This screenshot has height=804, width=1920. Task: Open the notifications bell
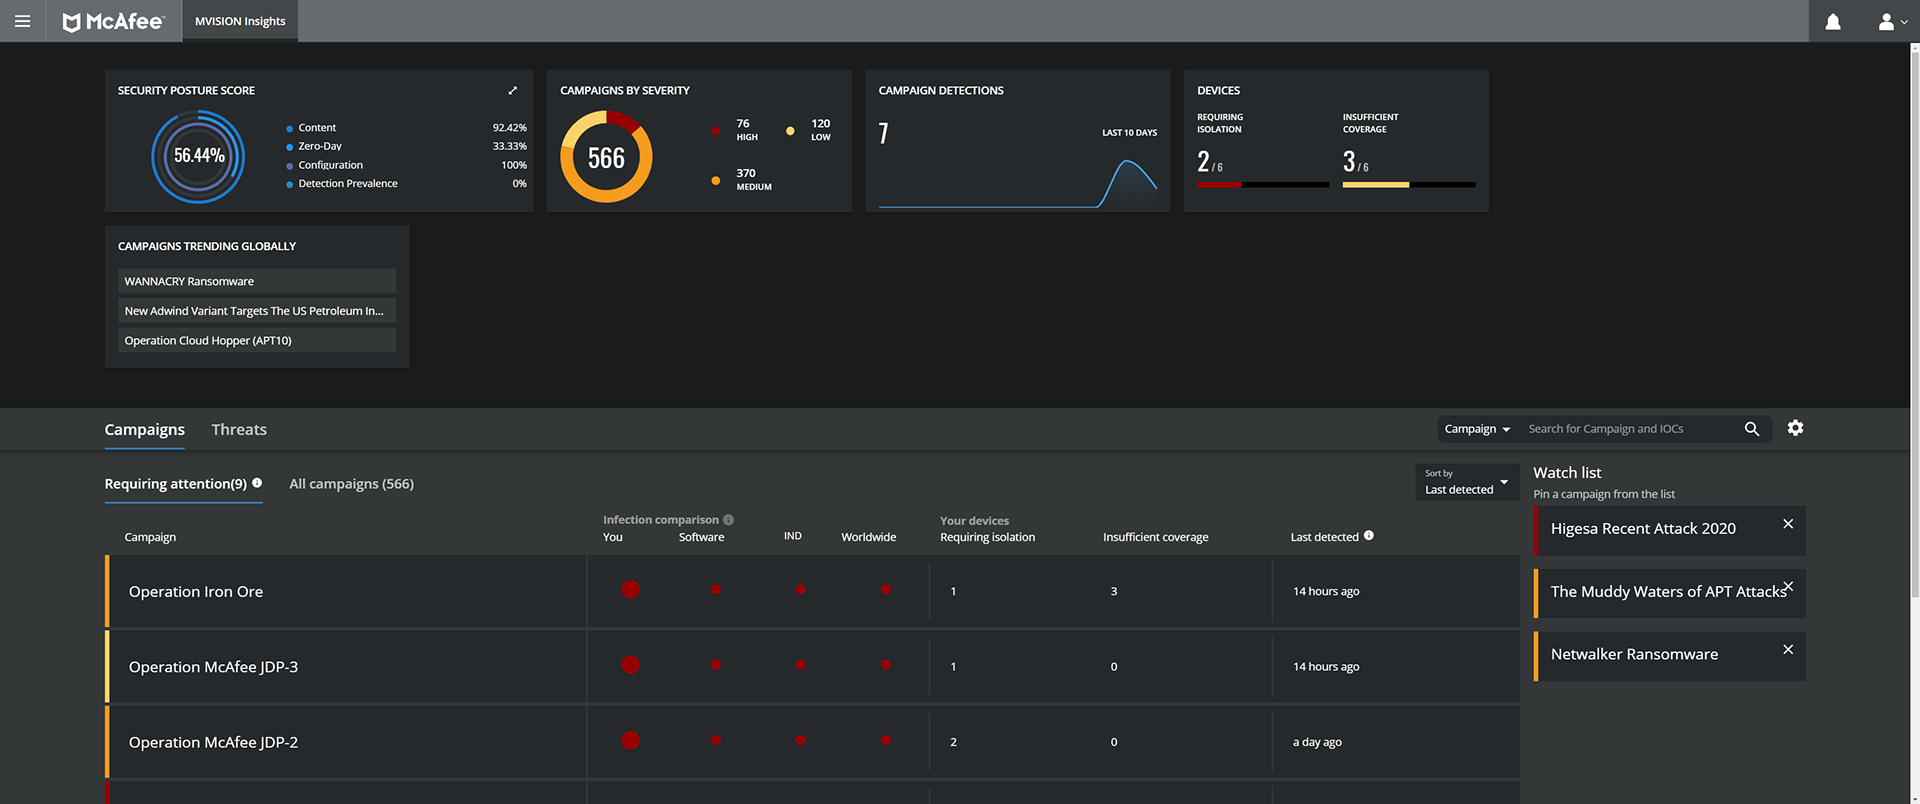[1833, 21]
